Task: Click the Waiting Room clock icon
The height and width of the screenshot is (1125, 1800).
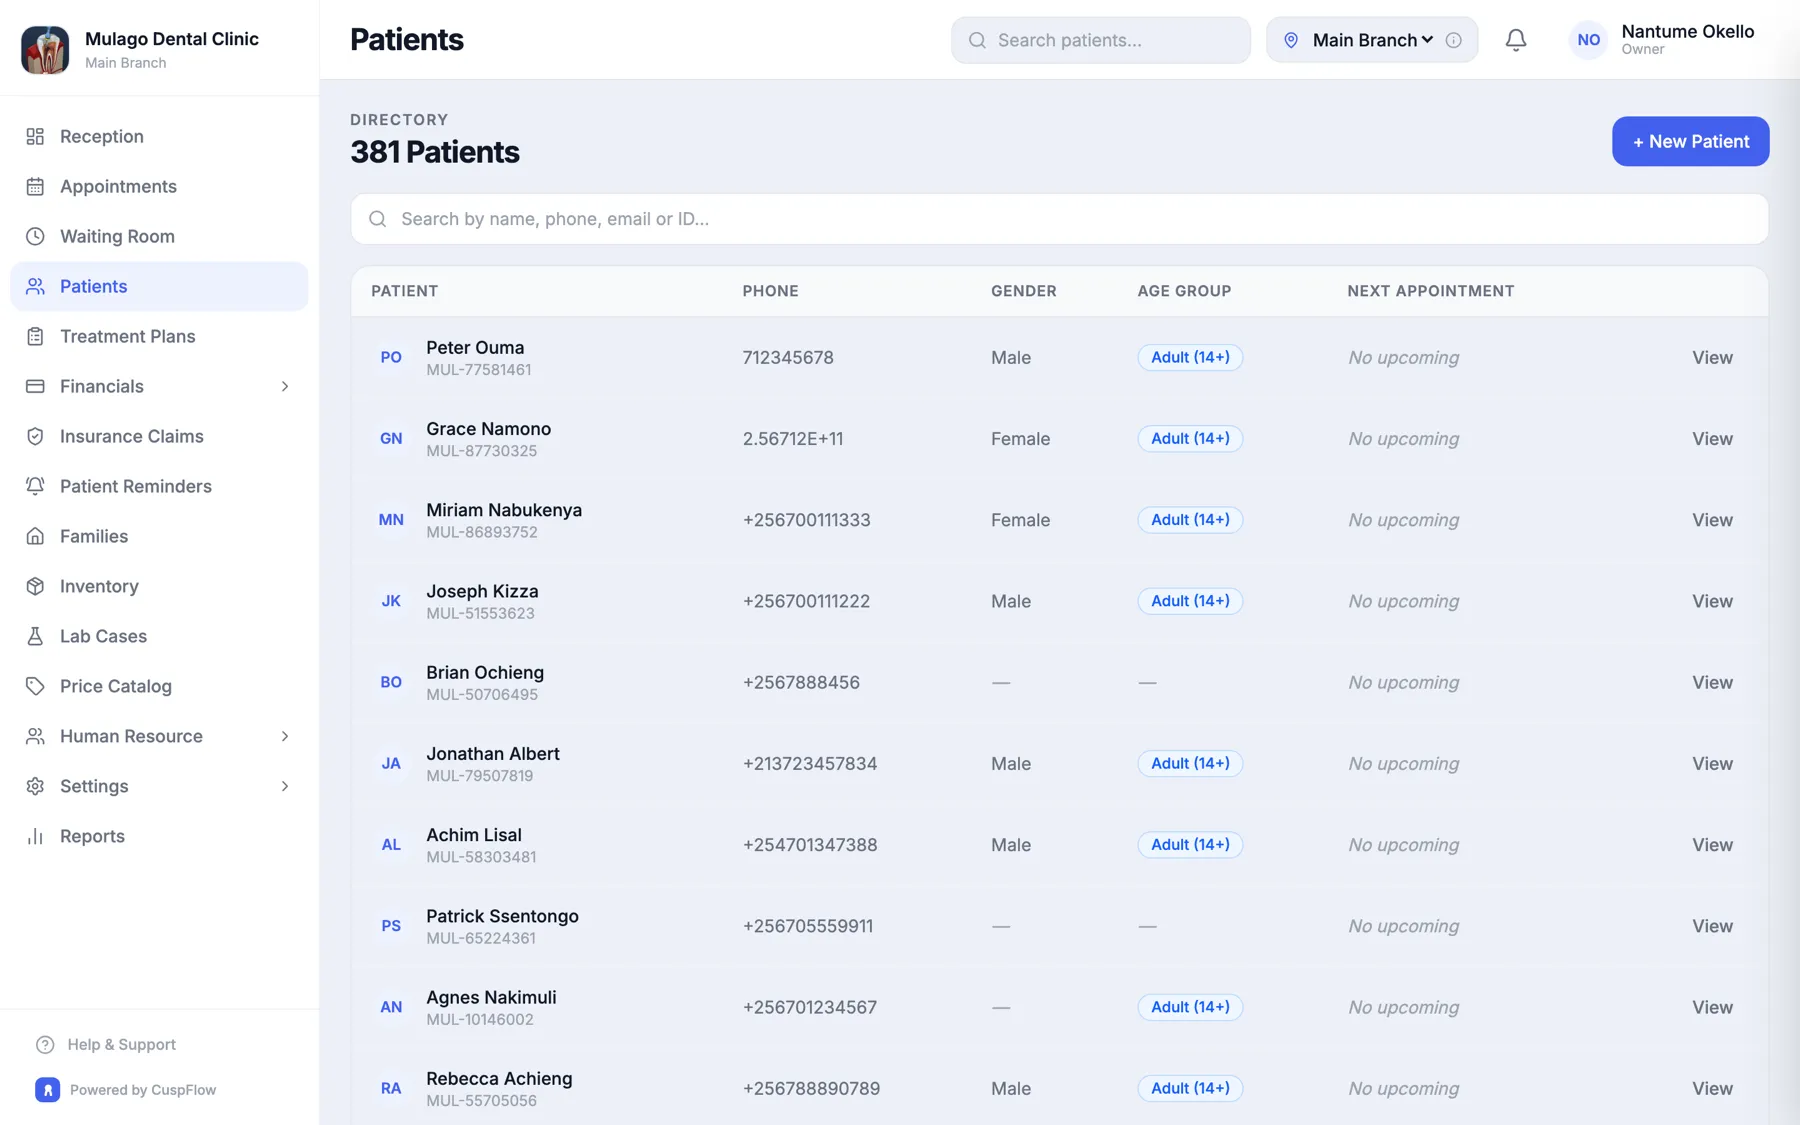Action: (x=35, y=236)
